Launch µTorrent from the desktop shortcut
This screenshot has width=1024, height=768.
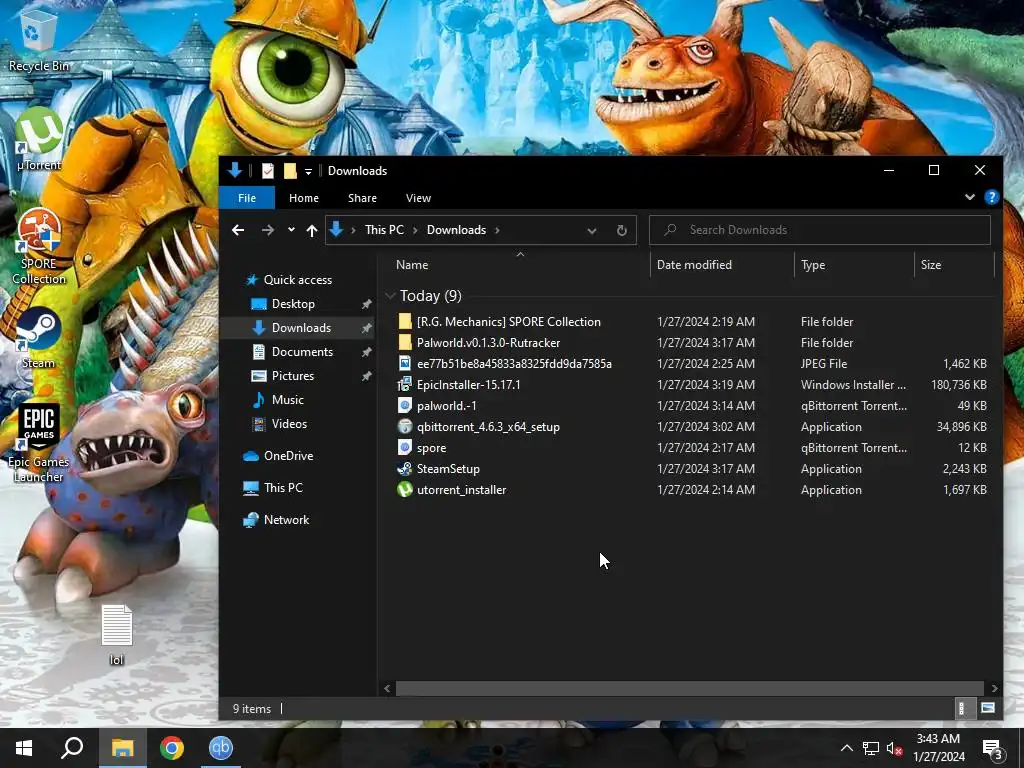click(39, 140)
